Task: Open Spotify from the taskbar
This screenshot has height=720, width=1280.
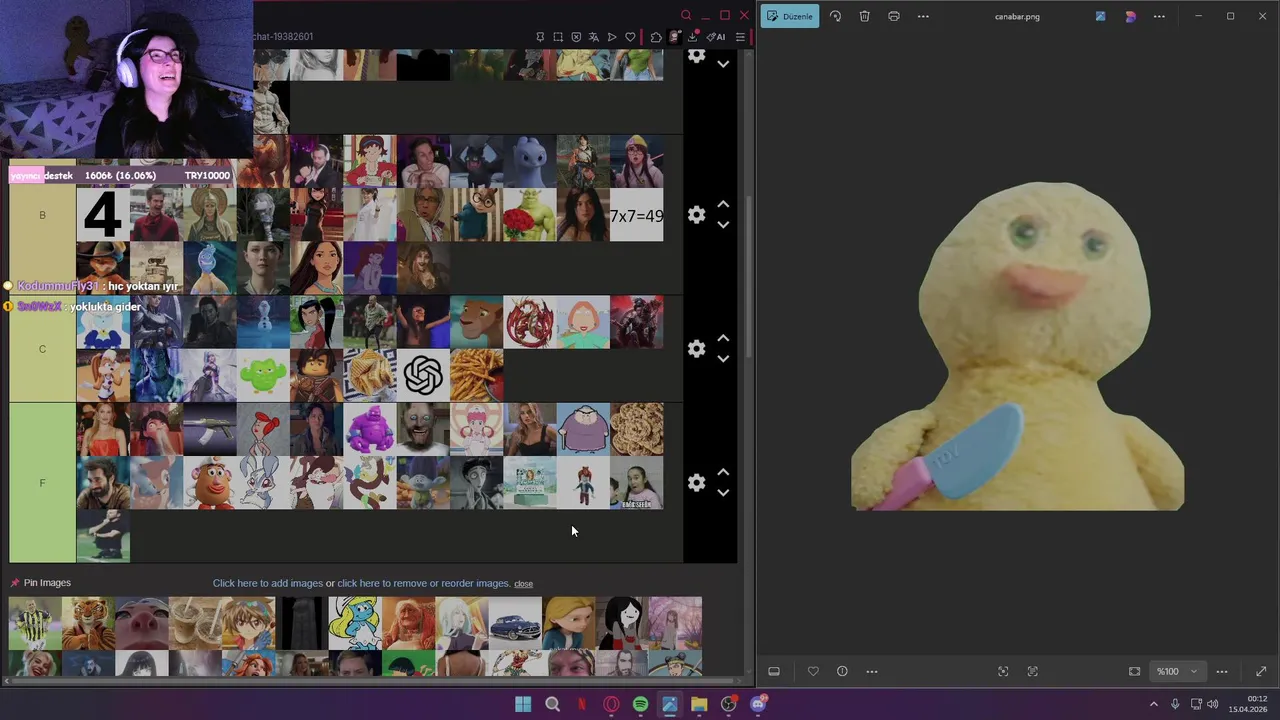Action: coord(640,704)
